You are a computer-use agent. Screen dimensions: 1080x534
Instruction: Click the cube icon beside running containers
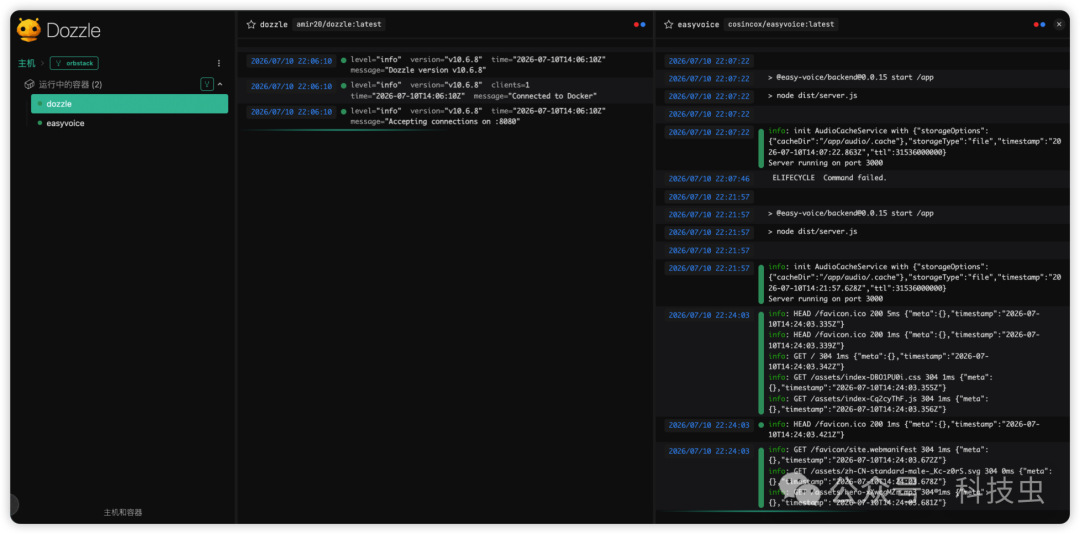coord(30,84)
